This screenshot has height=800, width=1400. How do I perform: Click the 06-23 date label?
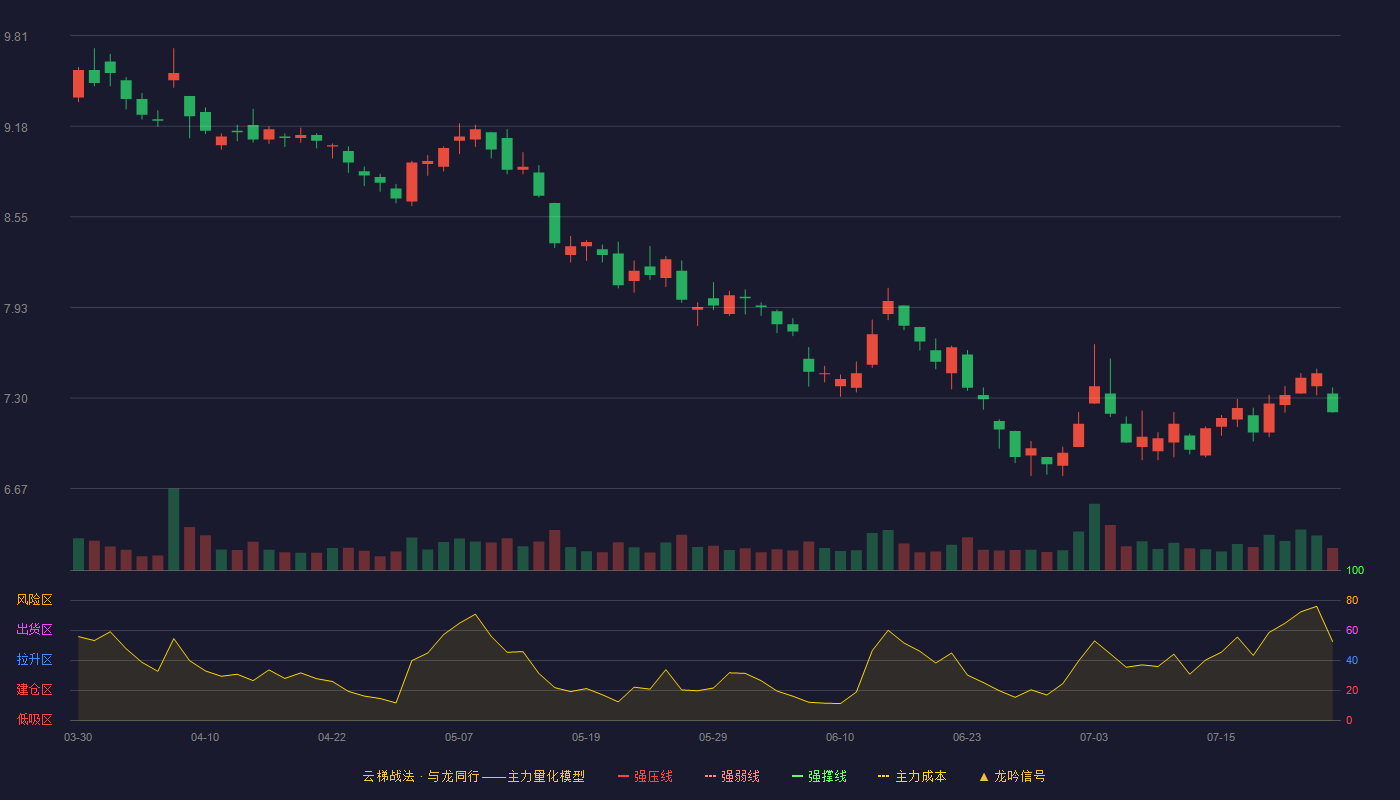[x=967, y=737]
